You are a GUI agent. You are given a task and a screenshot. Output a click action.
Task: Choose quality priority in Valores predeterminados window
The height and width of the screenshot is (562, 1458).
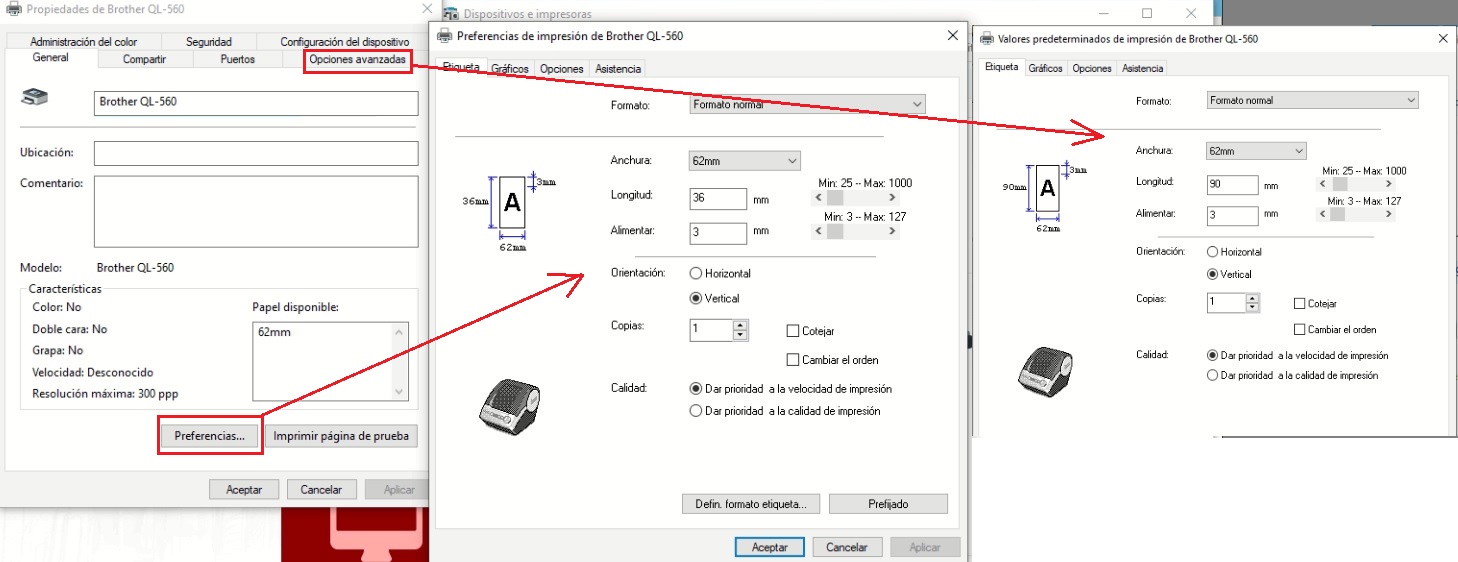point(1213,376)
